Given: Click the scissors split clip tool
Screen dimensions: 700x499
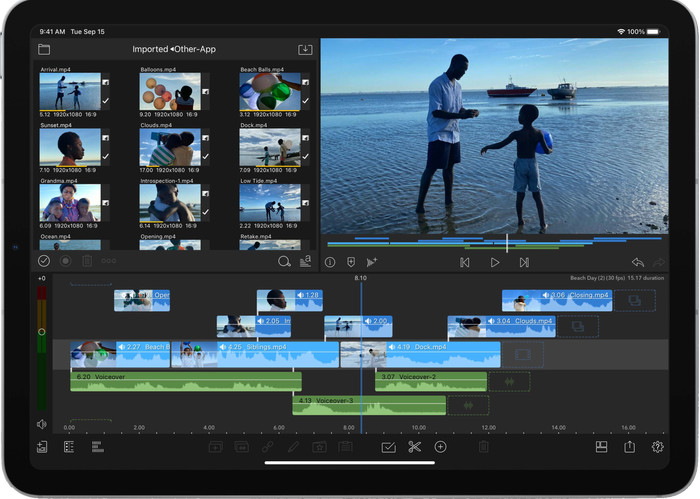Looking at the screenshot, I should pyautogui.click(x=414, y=447).
